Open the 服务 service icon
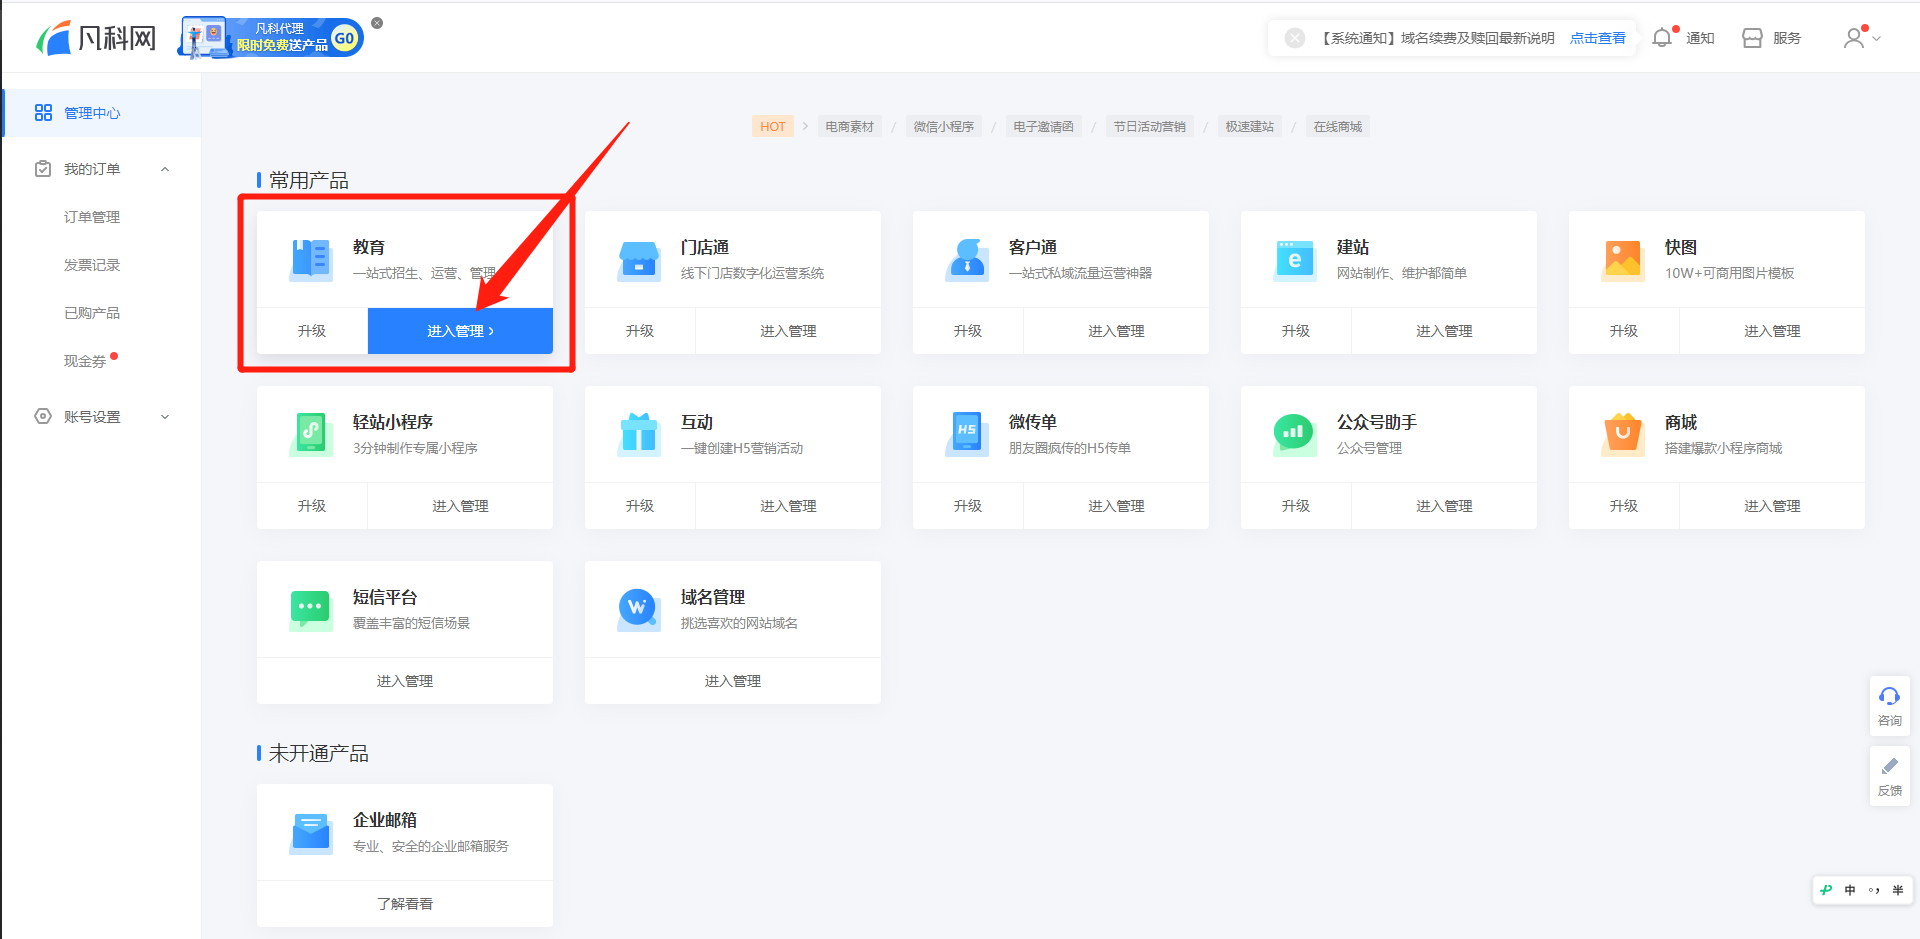 click(1752, 38)
